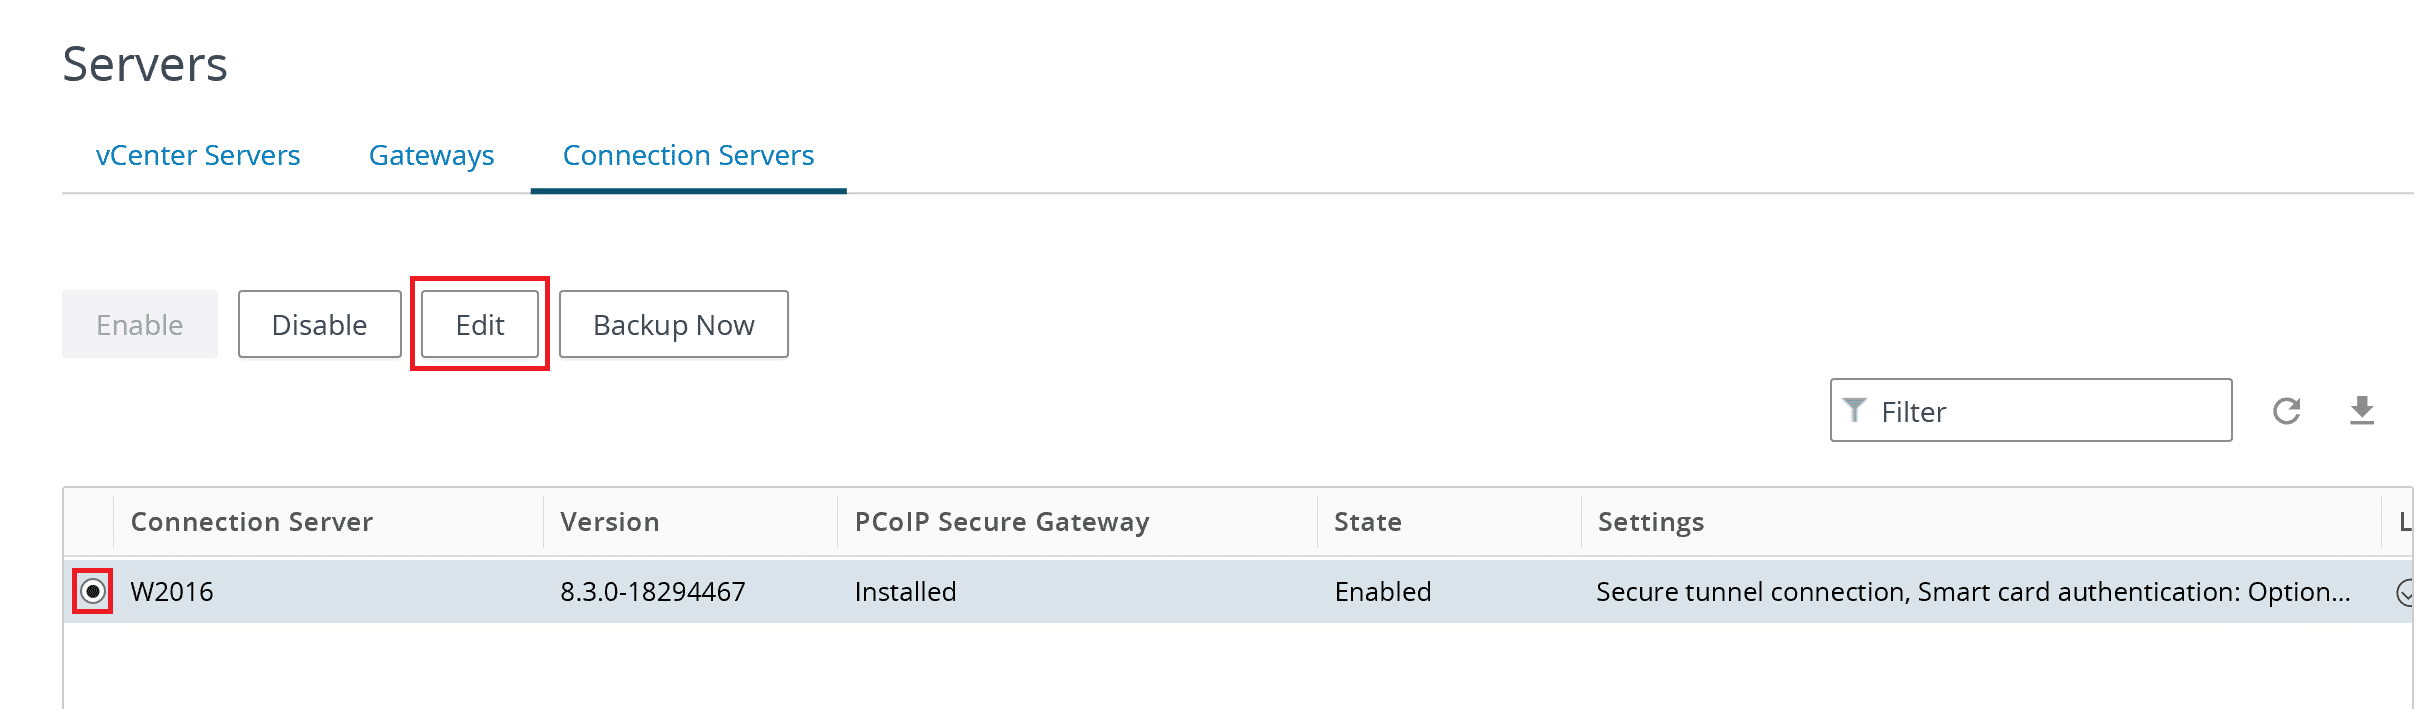Select the W2016 radio button
This screenshot has height=709, width=2423.
tap(93, 591)
